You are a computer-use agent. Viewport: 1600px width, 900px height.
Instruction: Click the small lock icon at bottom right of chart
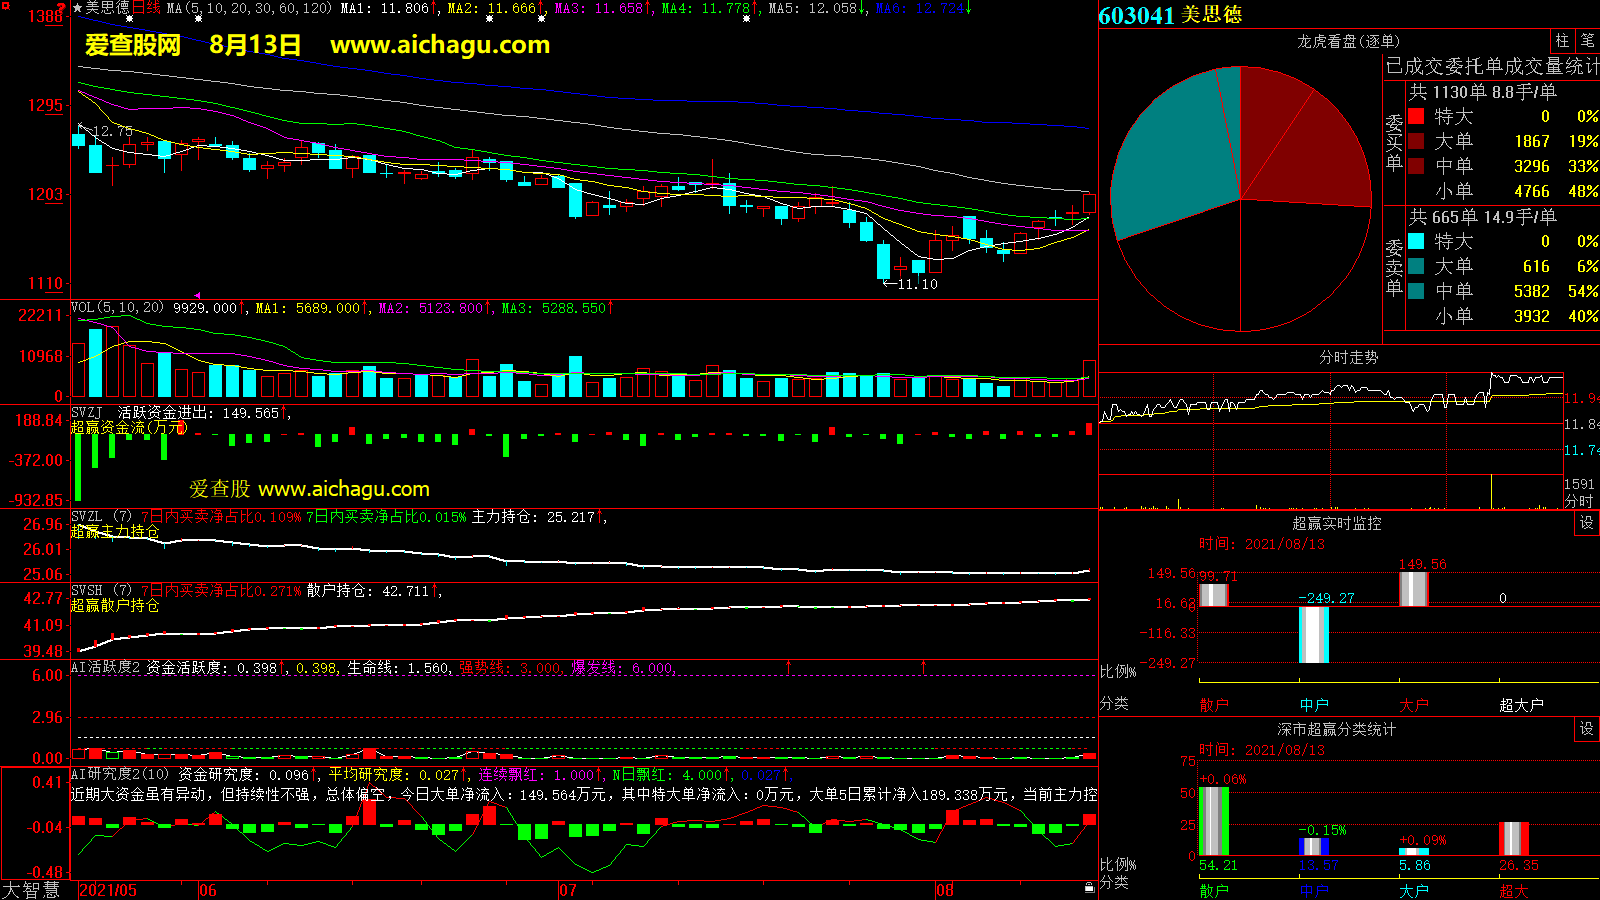[x=1089, y=887]
